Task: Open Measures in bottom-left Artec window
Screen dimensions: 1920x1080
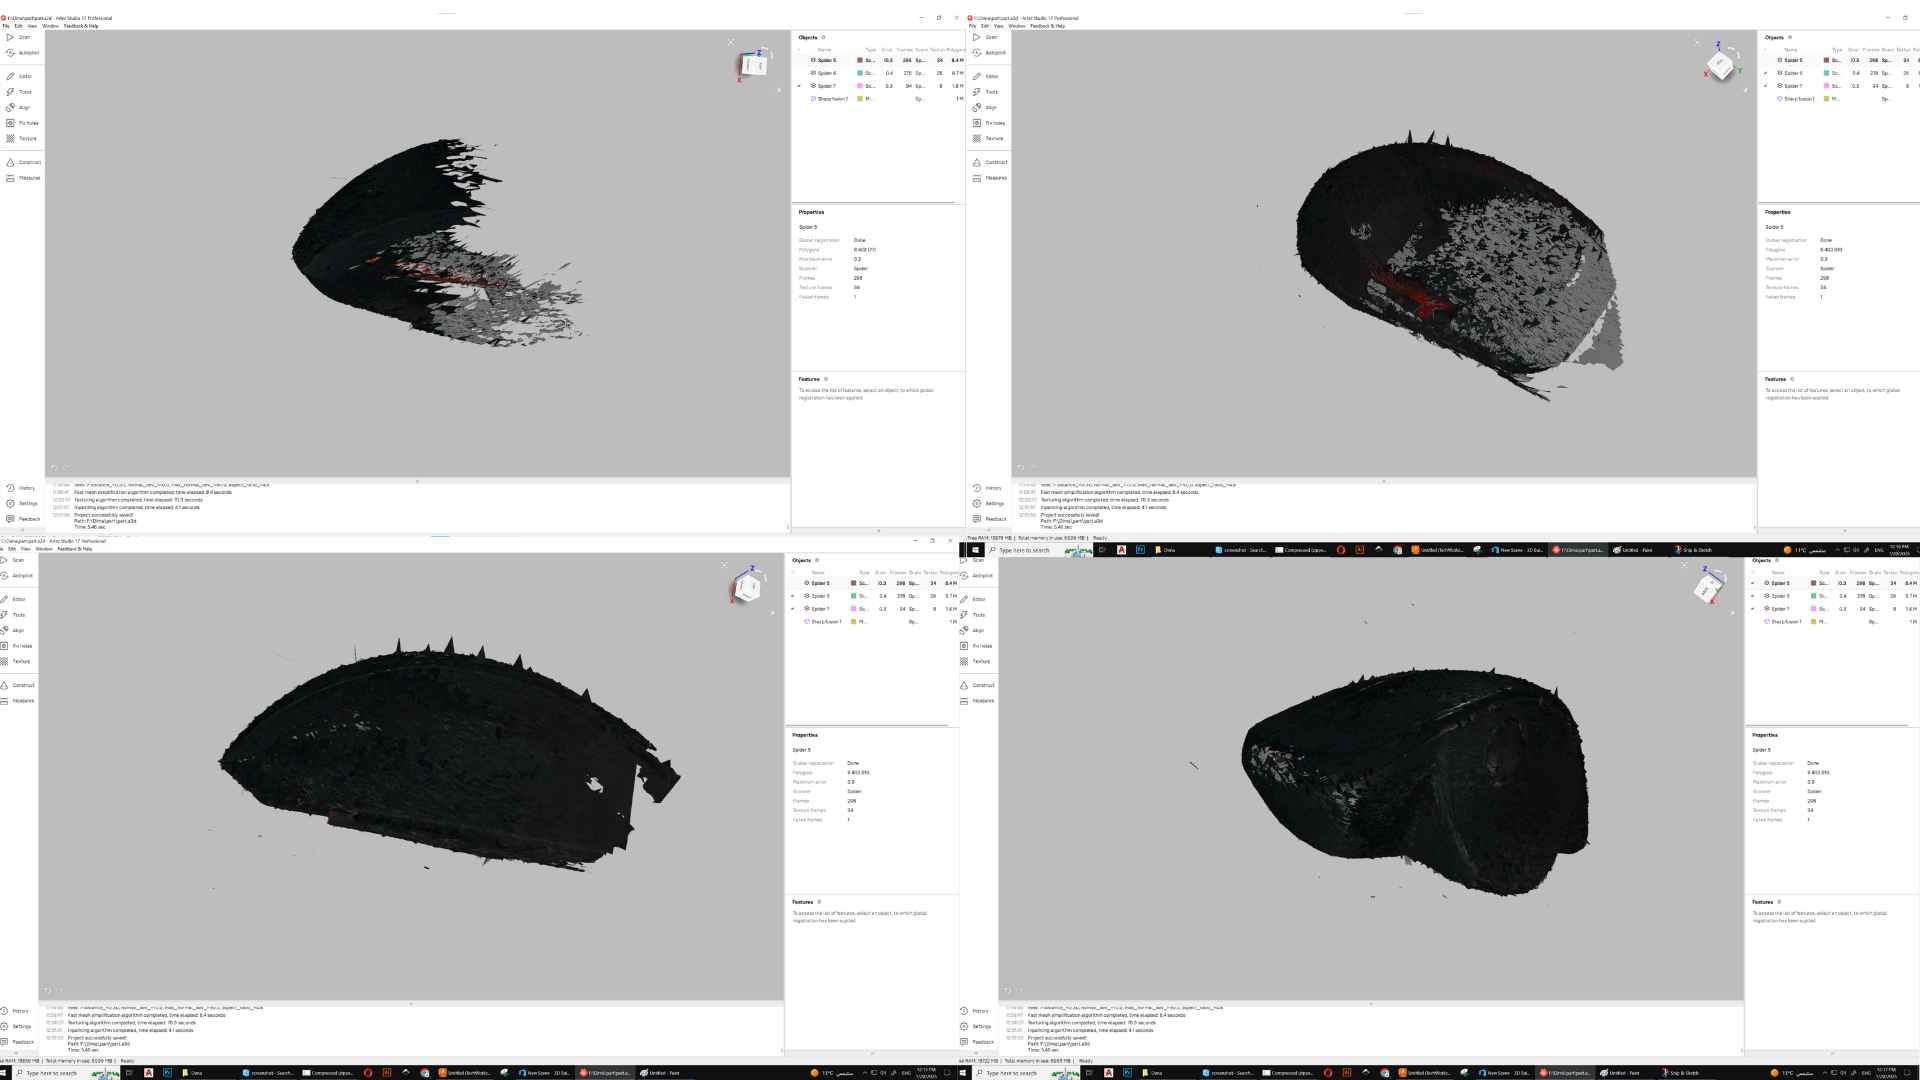Action: tap(18, 701)
